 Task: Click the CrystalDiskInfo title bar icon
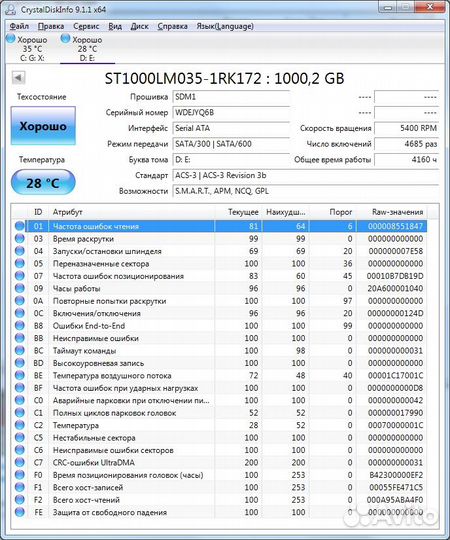(x=11, y=9)
